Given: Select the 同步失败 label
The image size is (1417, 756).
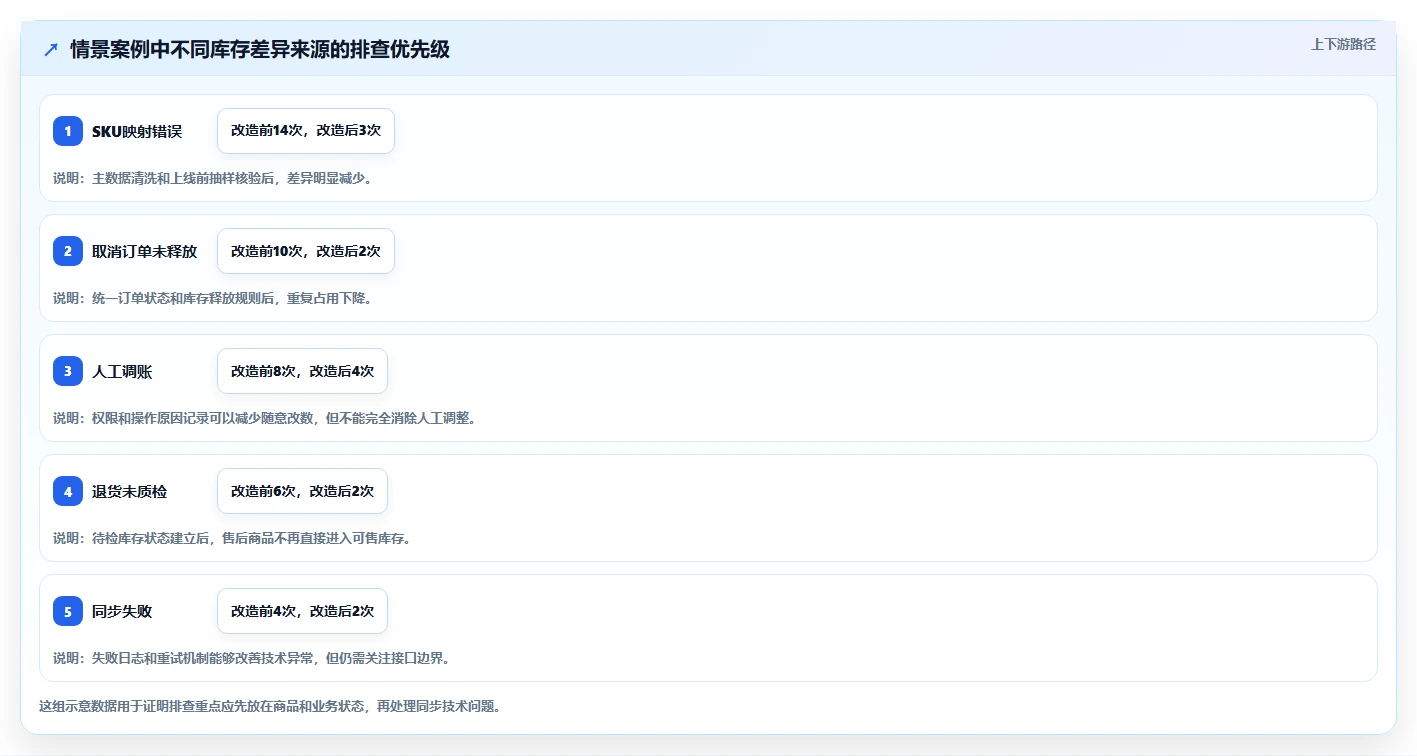Looking at the screenshot, I should point(122,611).
